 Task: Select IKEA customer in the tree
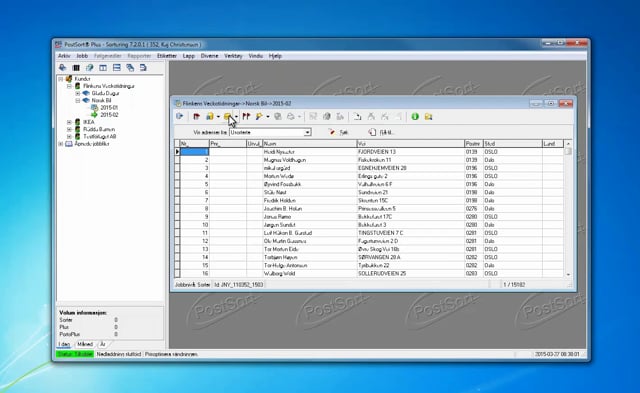(89, 122)
